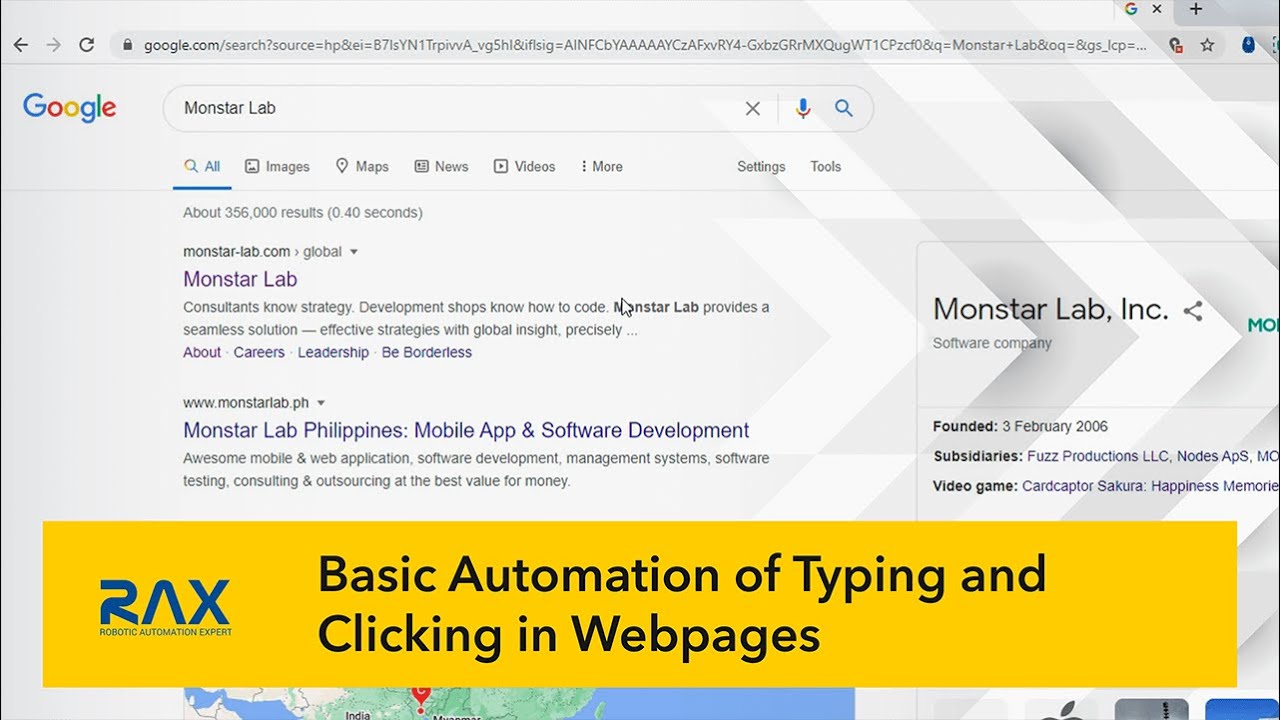Click the 'About 356,000 results' text
The width and height of the screenshot is (1280, 720).
tap(303, 213)
